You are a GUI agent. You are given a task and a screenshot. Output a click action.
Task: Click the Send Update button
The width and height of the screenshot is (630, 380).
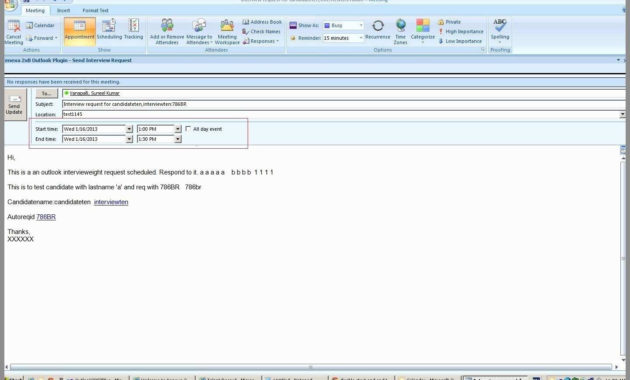point(14,104)
